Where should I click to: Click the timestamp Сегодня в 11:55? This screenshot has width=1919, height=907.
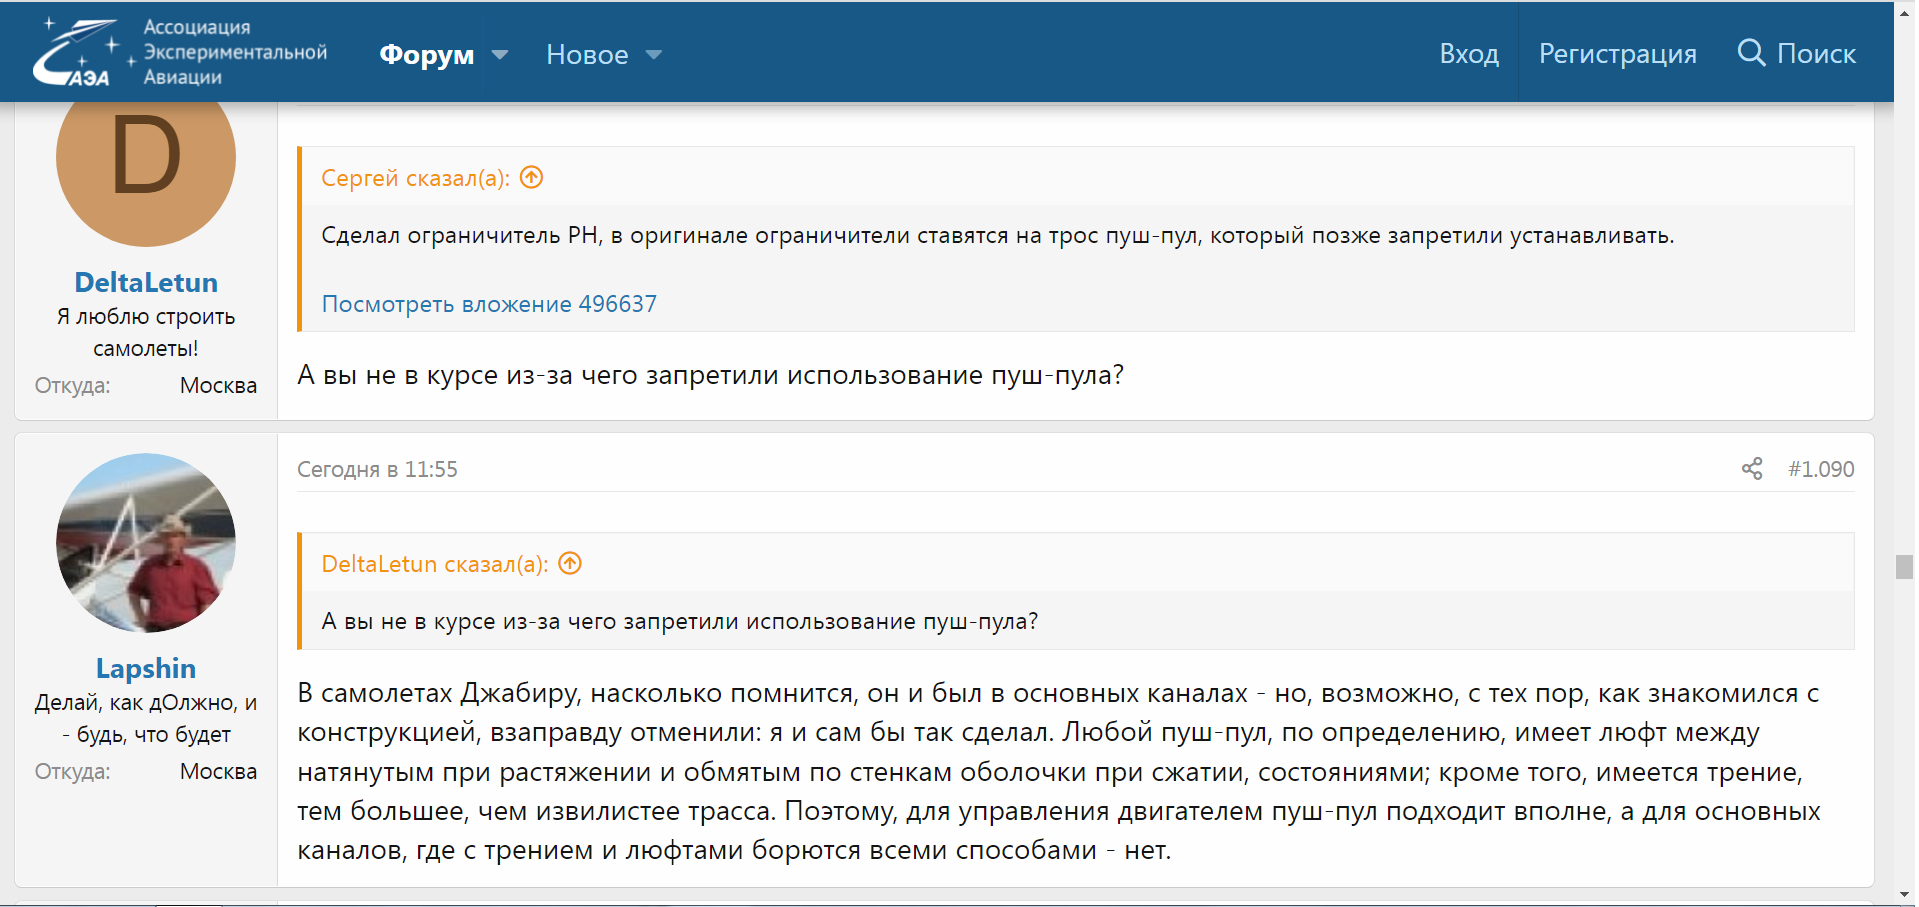tap(377, 469)
